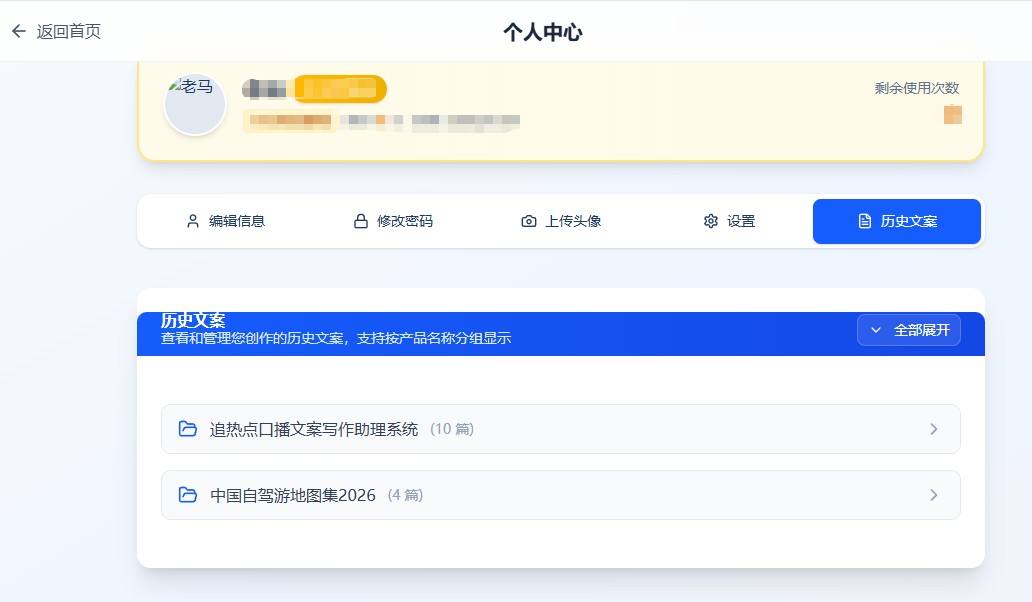Screen dimensions: 1032x602
Task: Click the lock icon on 修改密码
Action: (x=361, y=221)
